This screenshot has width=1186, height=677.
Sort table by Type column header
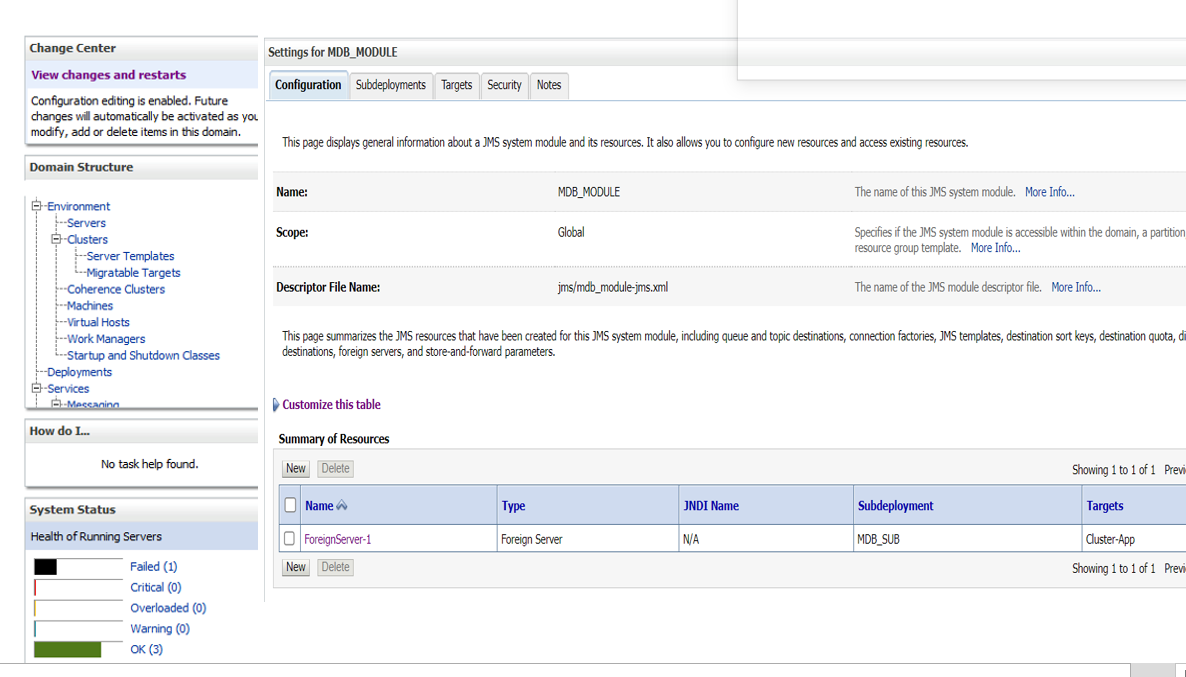513,506
